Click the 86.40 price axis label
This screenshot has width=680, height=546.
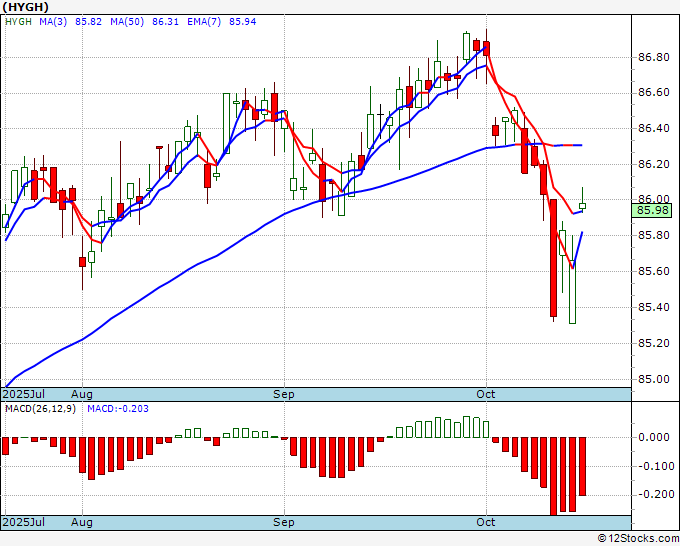click(653, 129)
